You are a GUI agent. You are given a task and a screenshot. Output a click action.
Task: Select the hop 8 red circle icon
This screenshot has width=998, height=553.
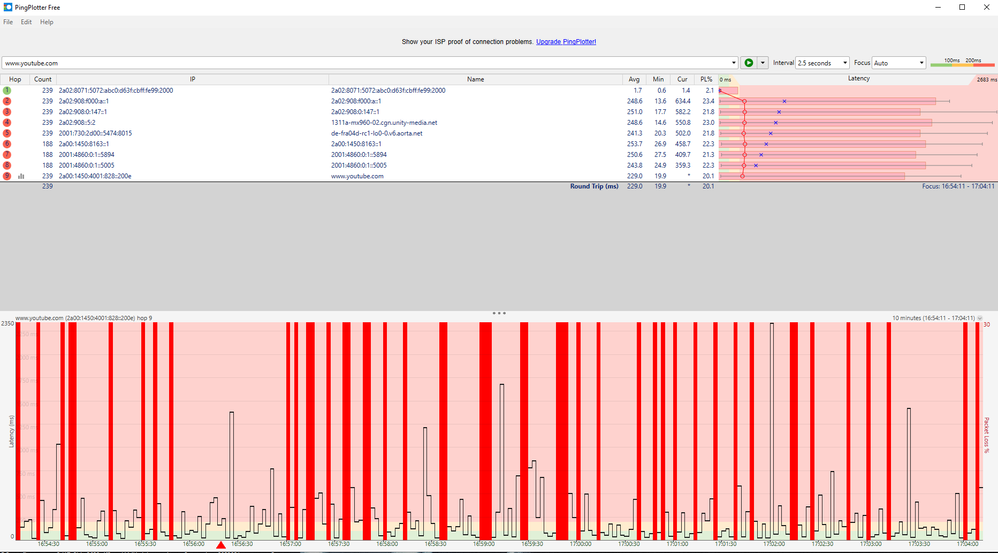point(7,165)
